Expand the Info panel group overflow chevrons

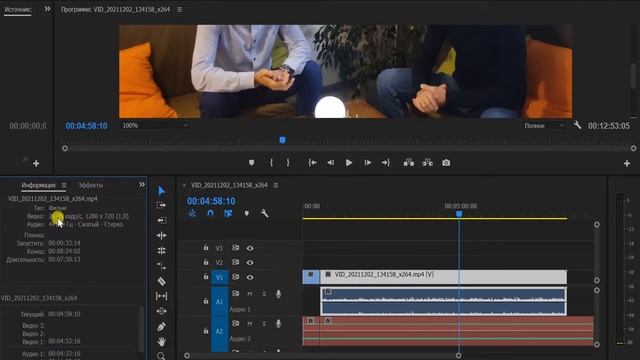[x=142, y=184]
